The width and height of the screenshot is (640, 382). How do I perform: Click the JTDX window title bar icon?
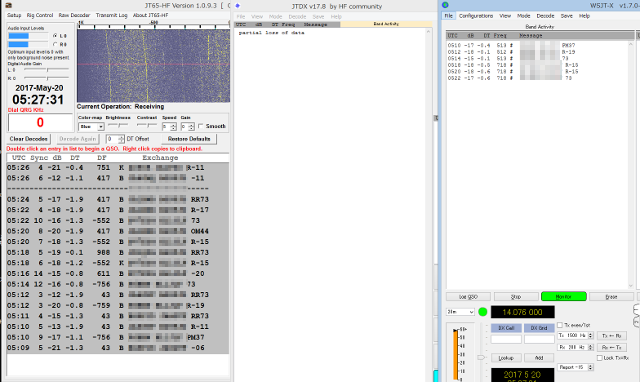(238, 6)
